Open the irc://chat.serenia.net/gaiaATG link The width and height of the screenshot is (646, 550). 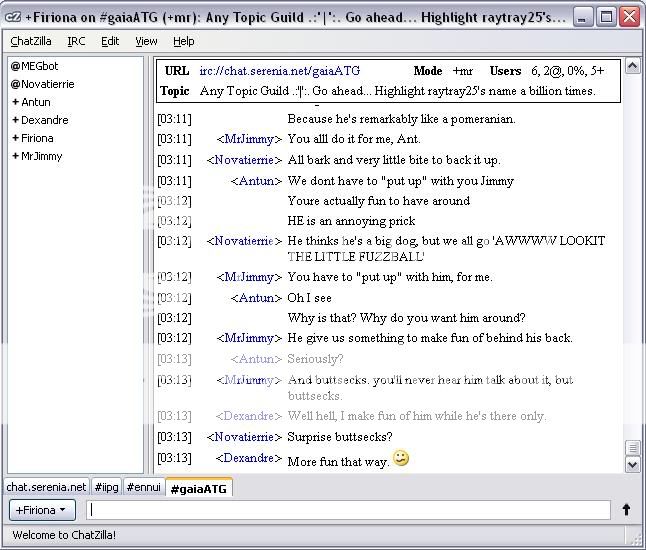pyautogui.click(x=280, y=71)
